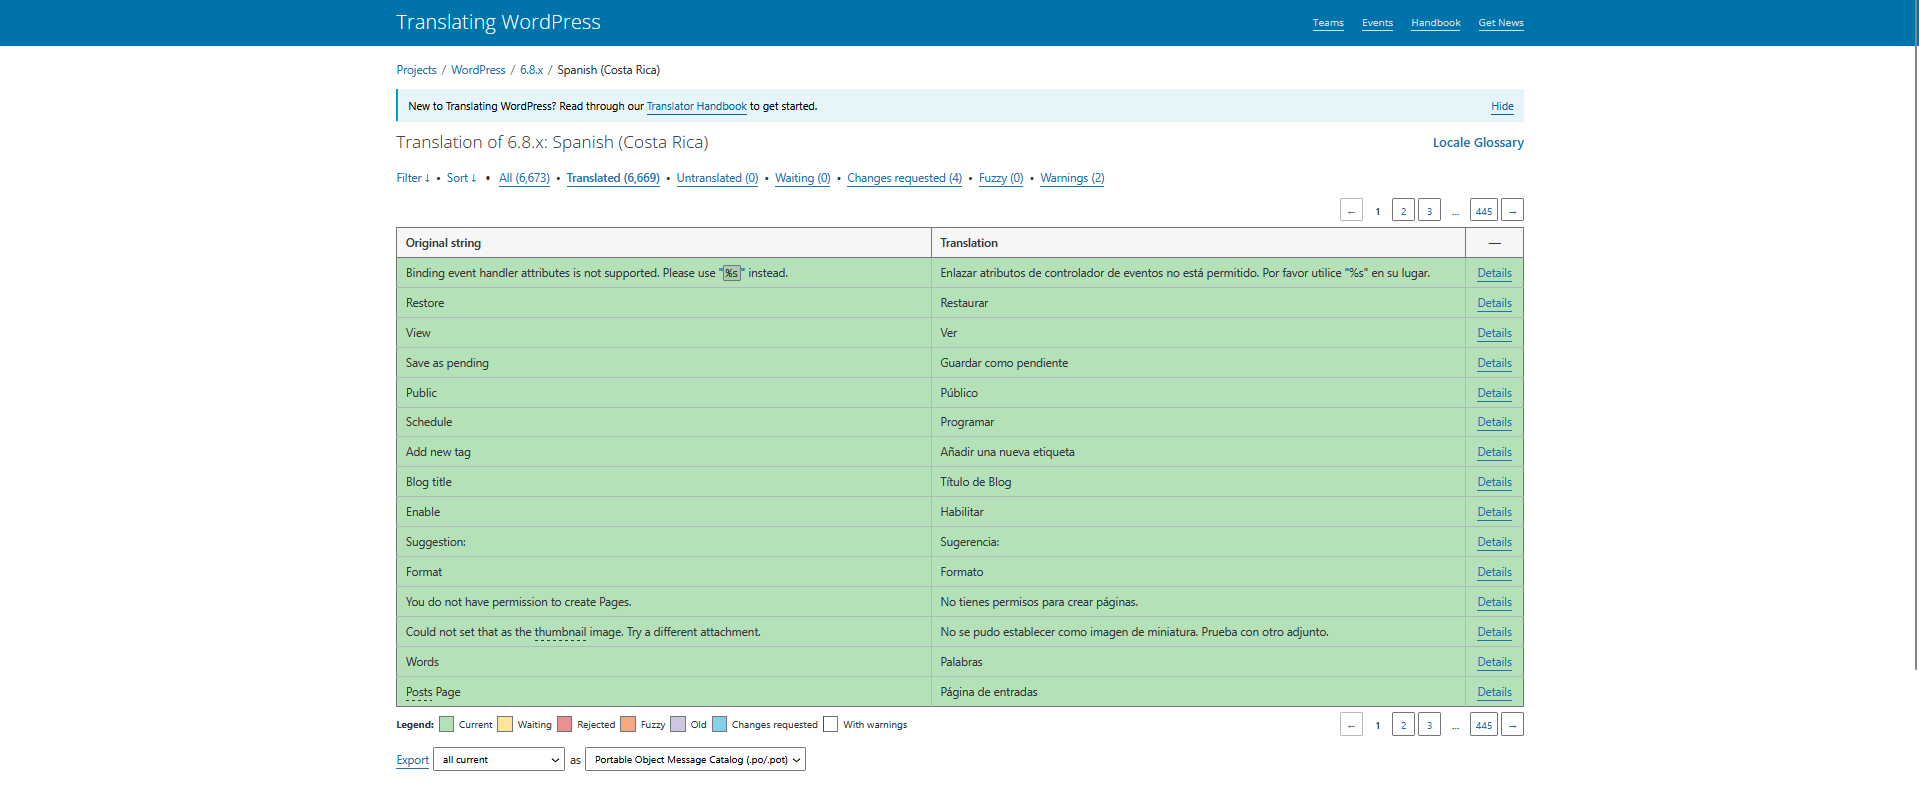
Task: Open Details for the 'Save as pending' row
Action: click(x=1494, y=363)
